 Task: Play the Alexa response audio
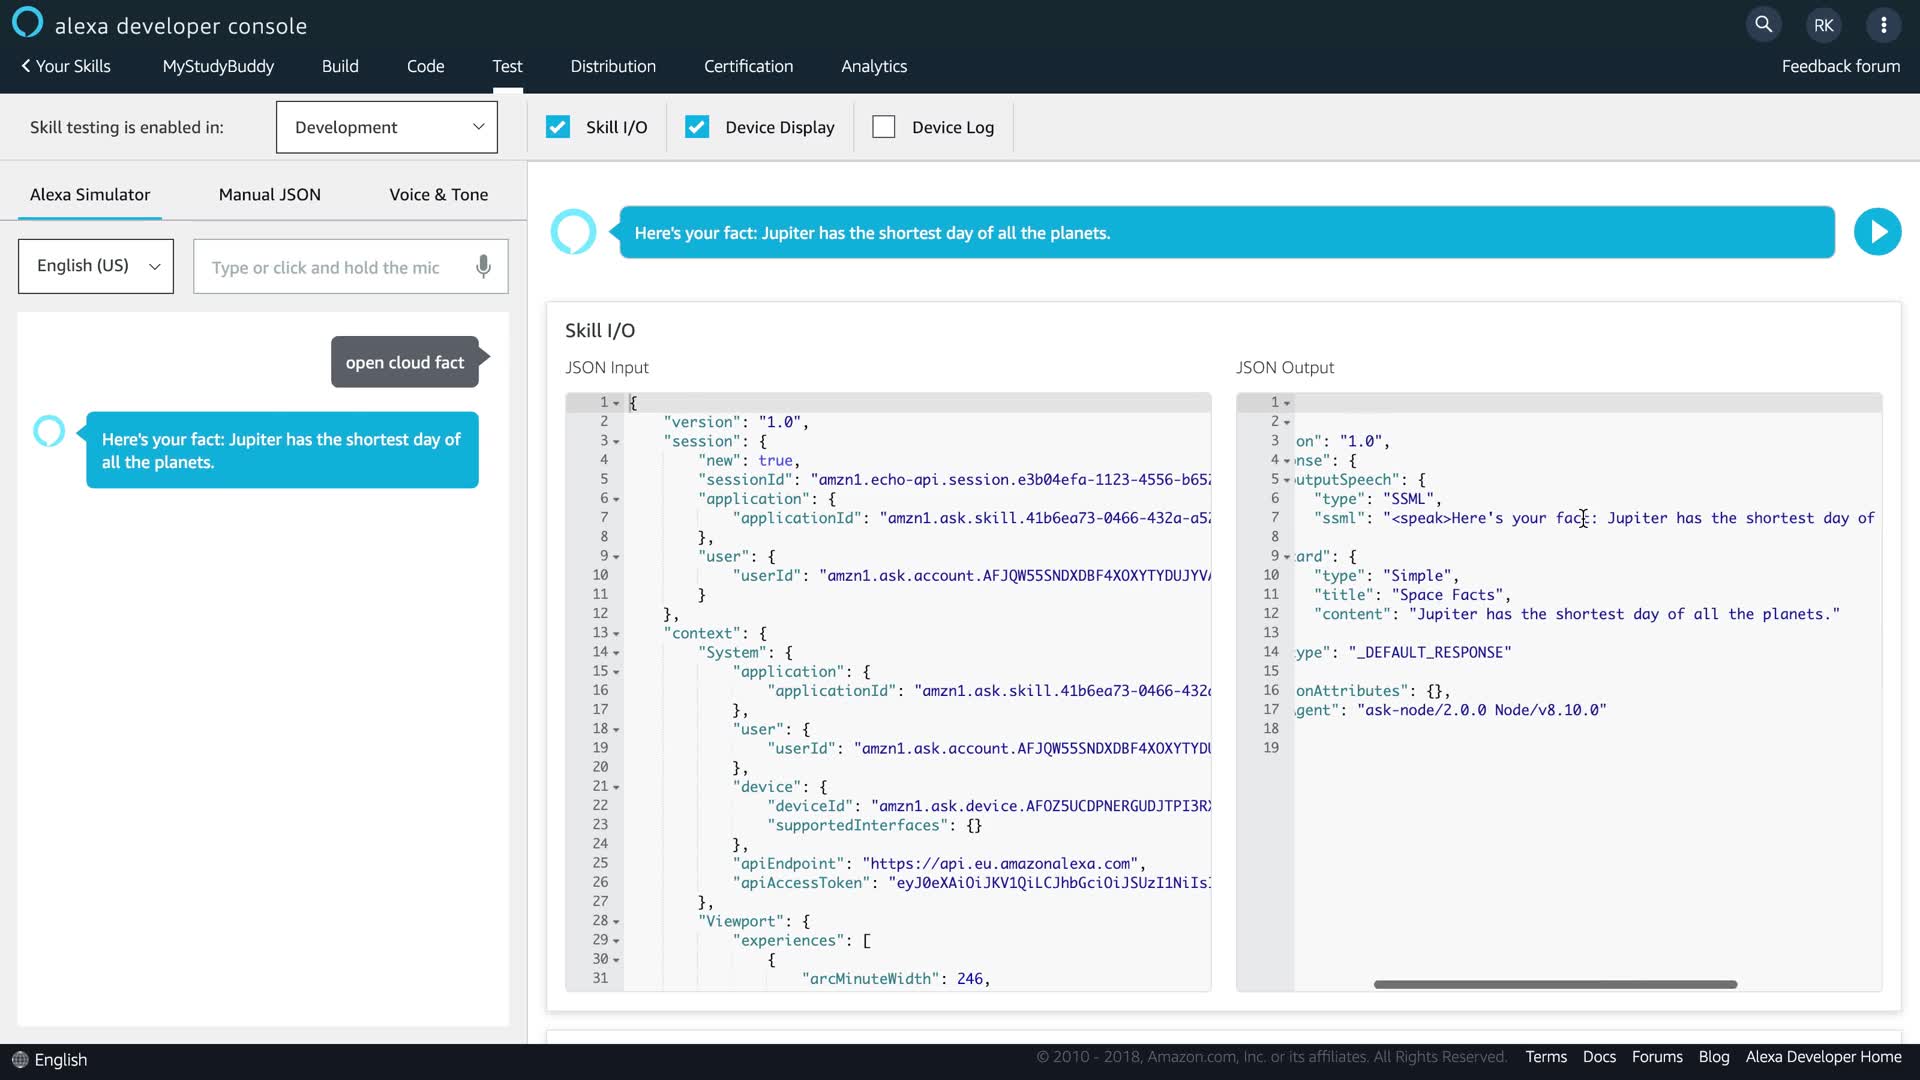(x=1877, y=232)
